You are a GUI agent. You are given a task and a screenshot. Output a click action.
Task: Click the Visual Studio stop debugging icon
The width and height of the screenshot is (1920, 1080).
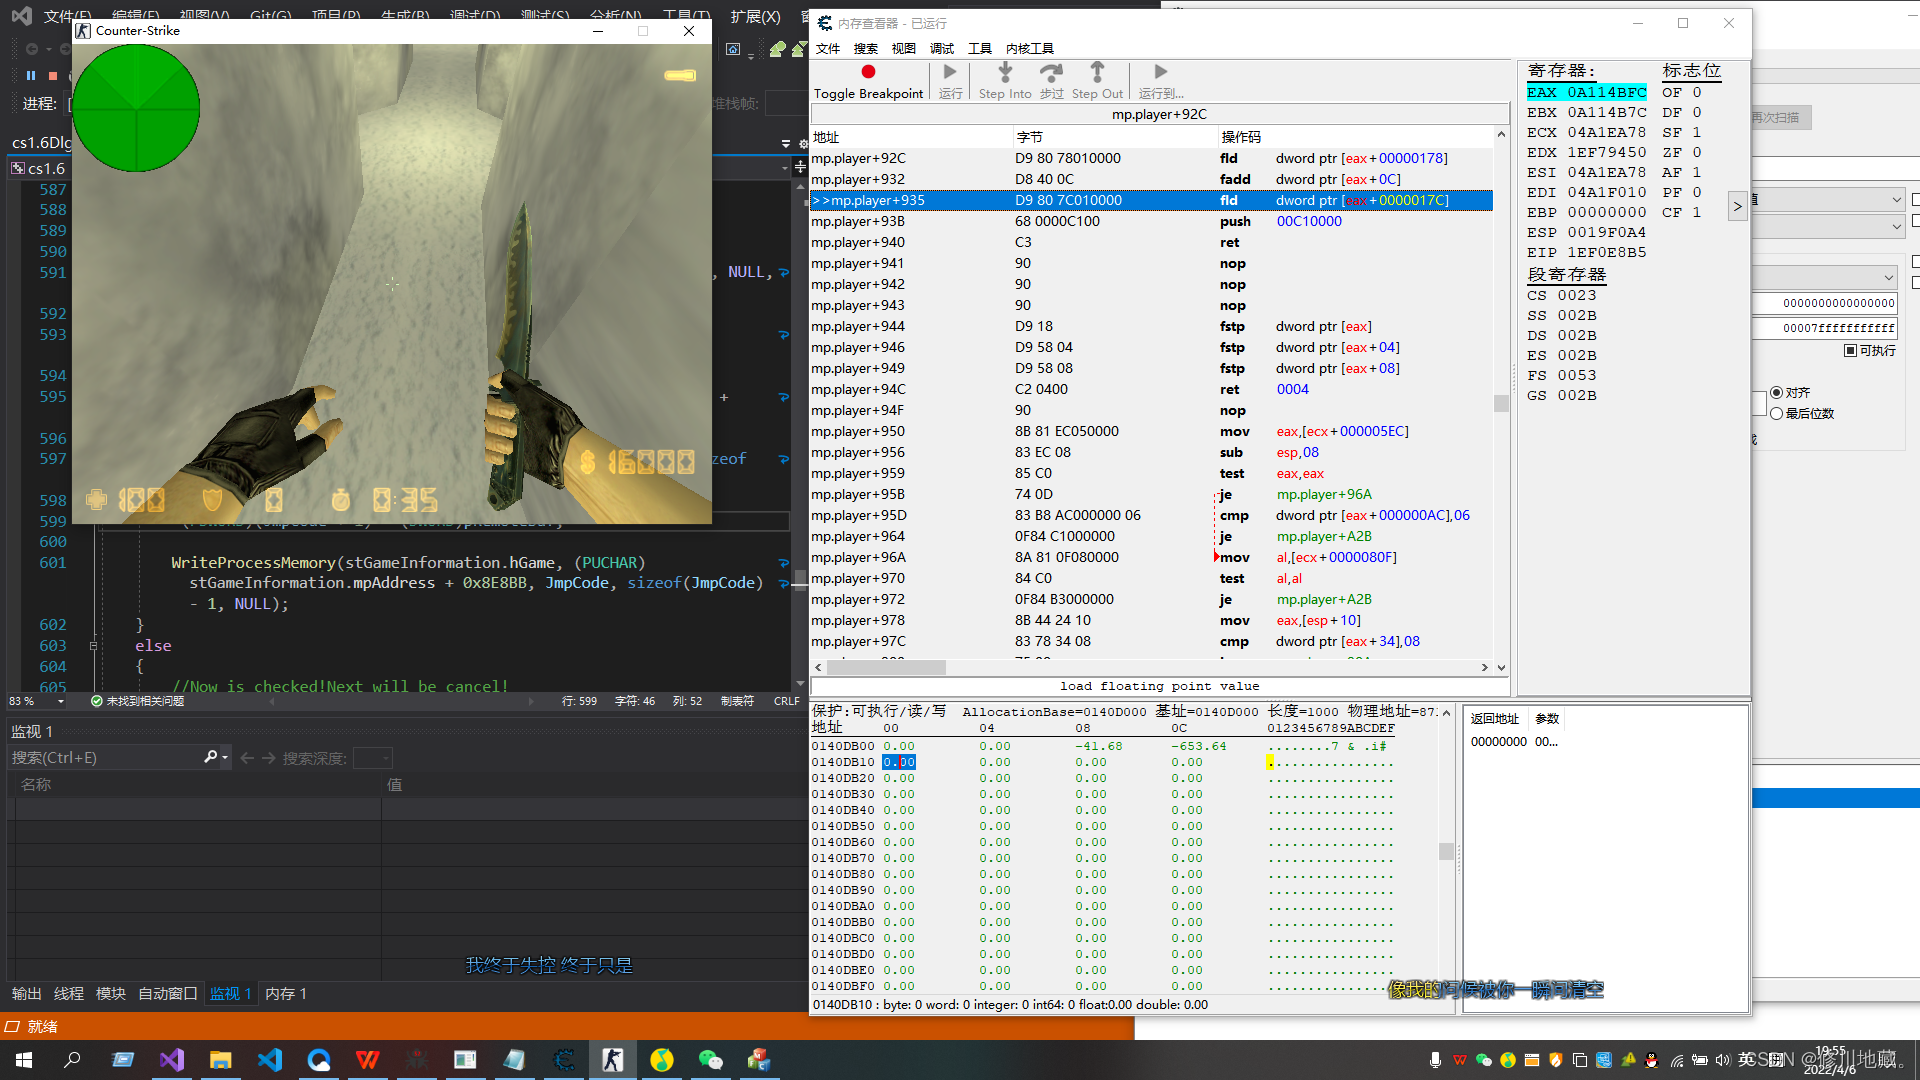(x=53, y=76)
